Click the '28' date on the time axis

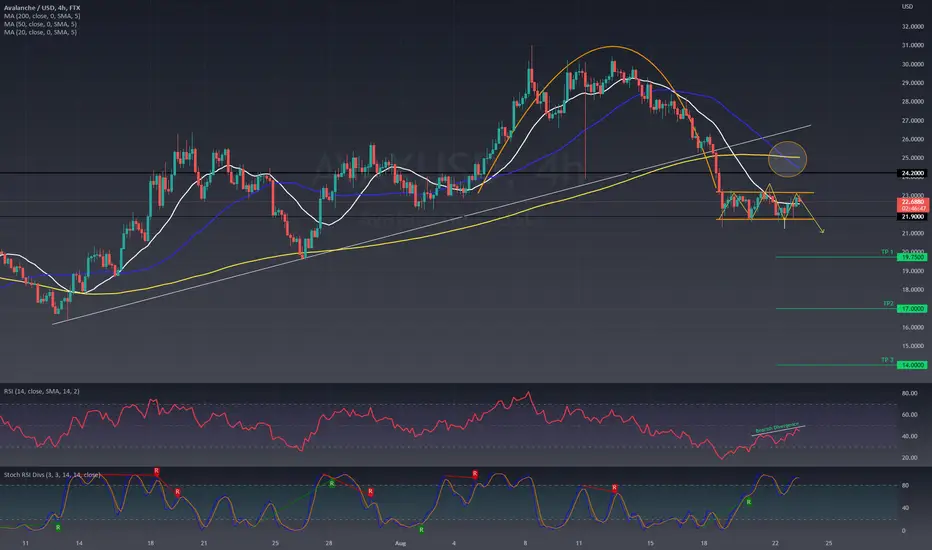pos(329,543)
